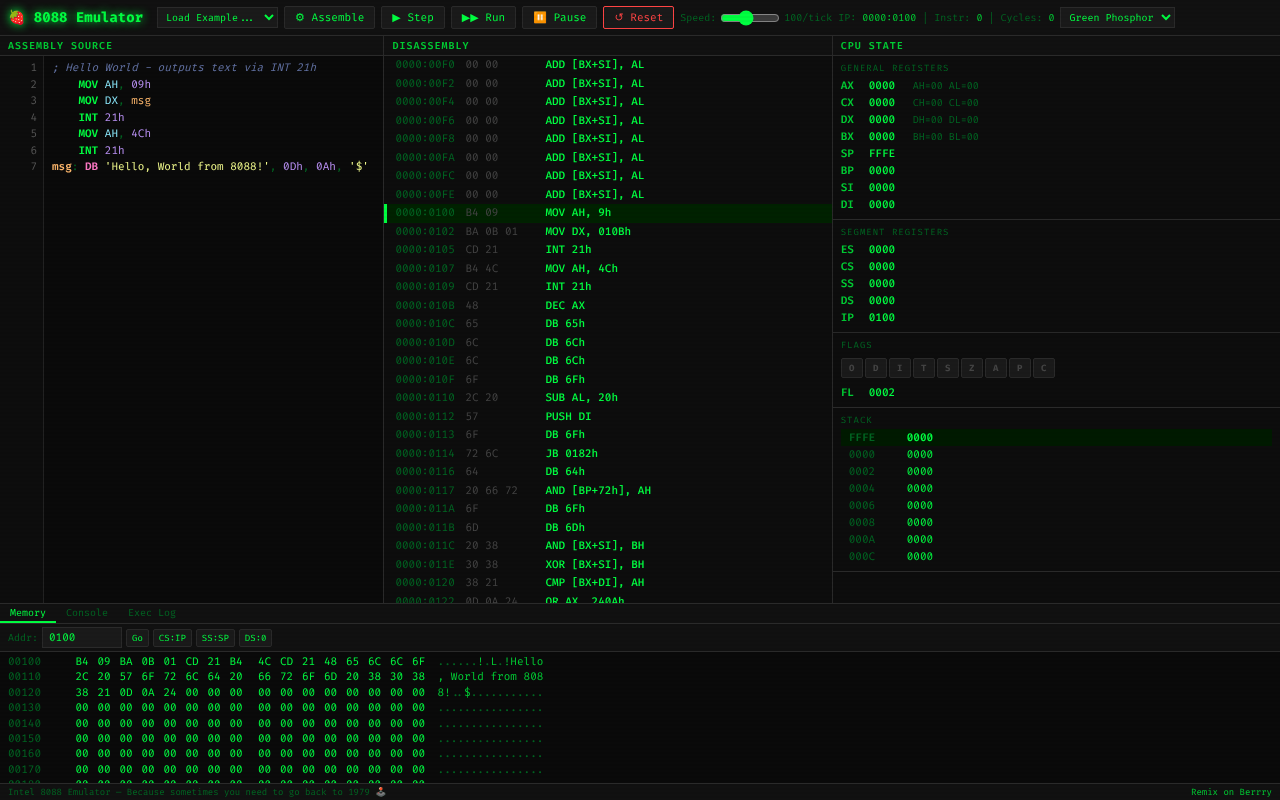The image size is (1280, 800).
Task: Select disassembly line JB 0182h
Action: click(x=608, y=454)
